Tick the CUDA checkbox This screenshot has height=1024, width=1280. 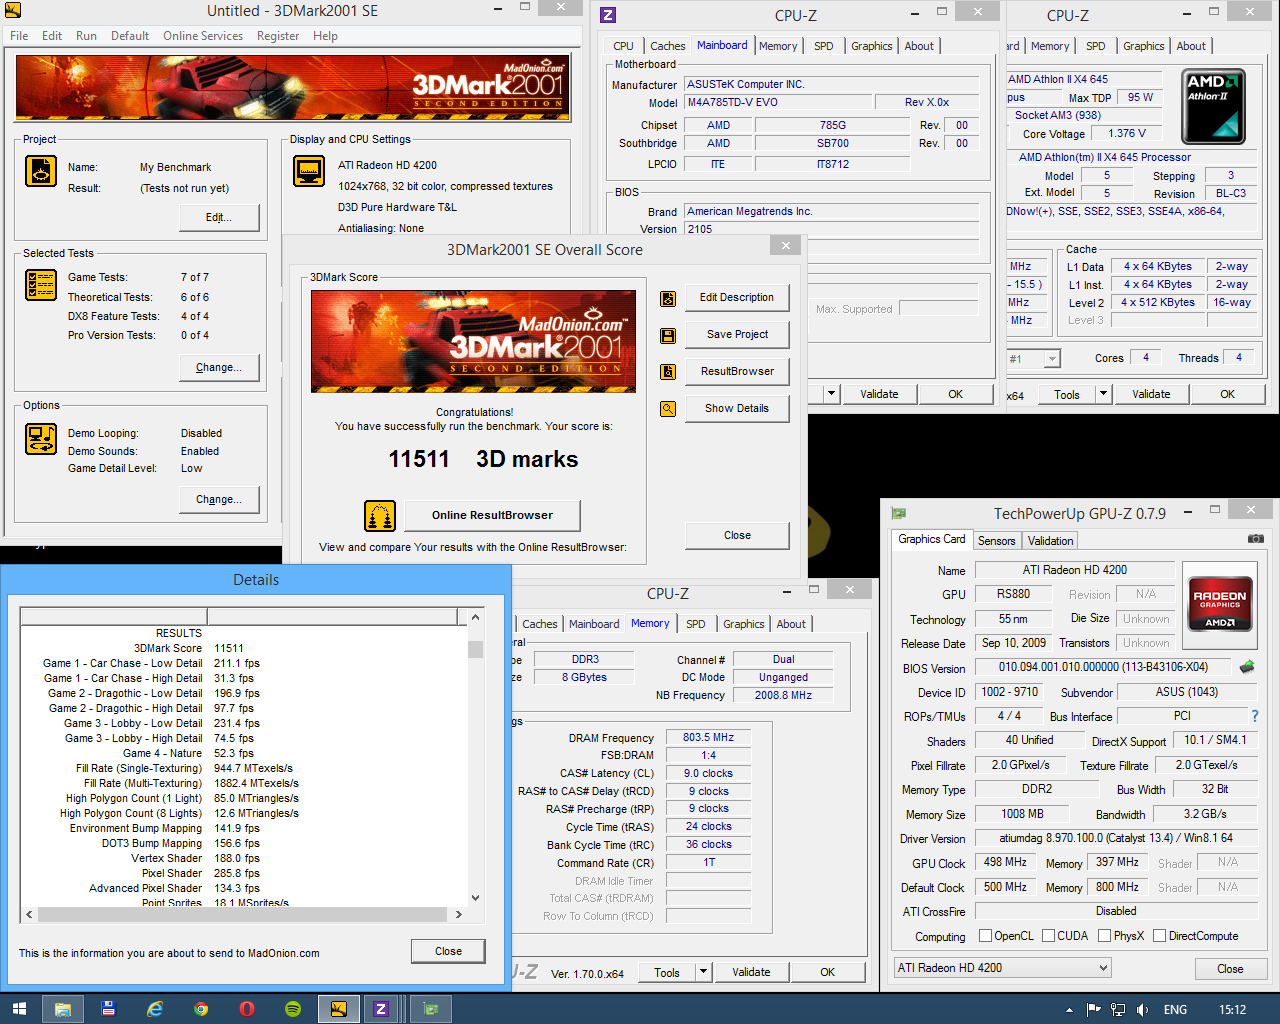(x=1049, y=936)
